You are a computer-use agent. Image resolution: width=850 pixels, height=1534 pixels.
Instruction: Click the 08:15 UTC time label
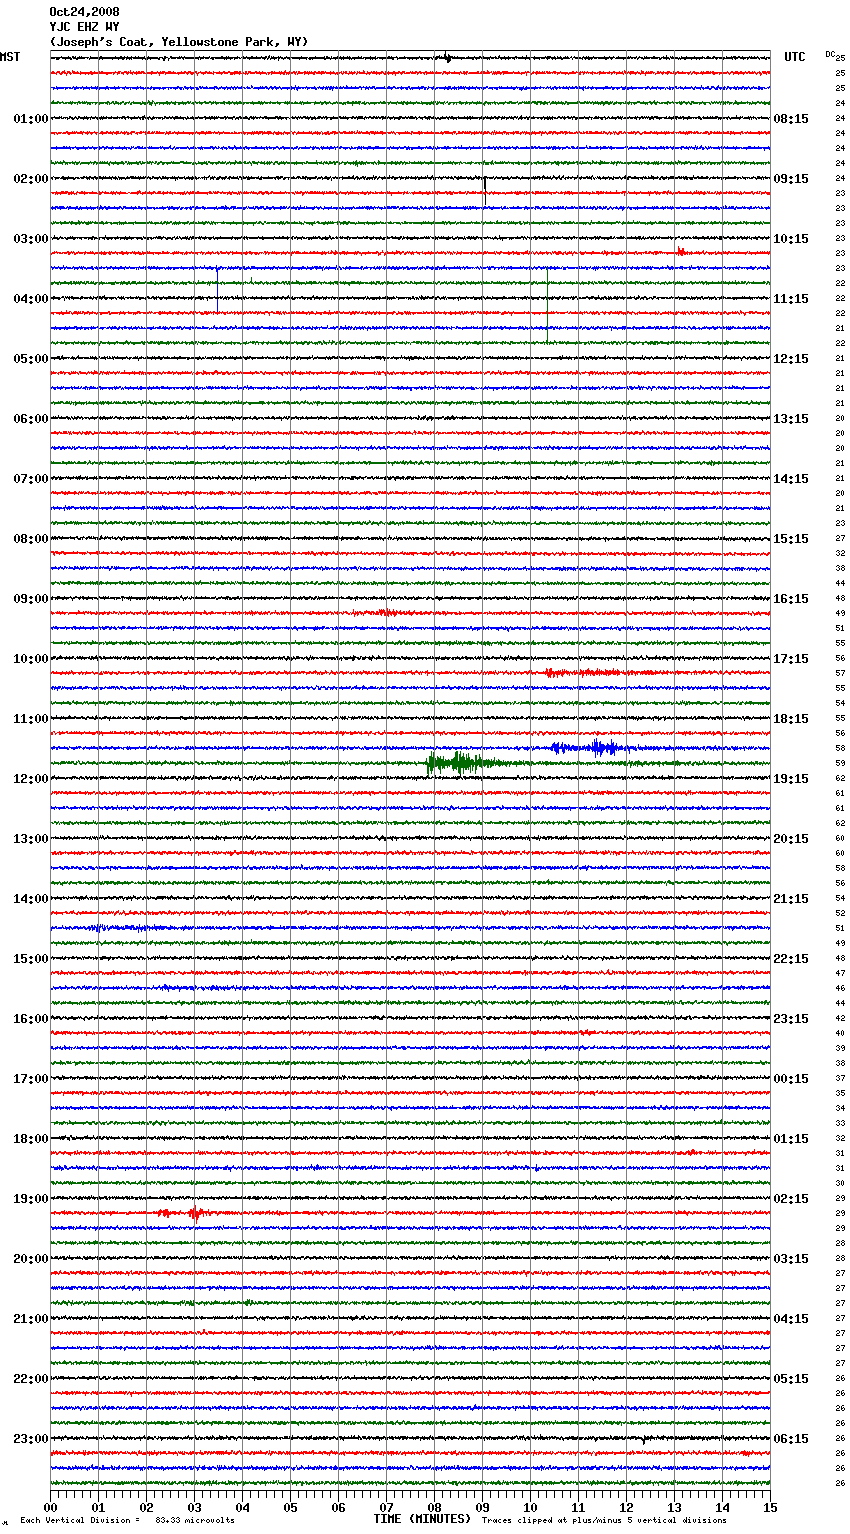pos(791,119)
